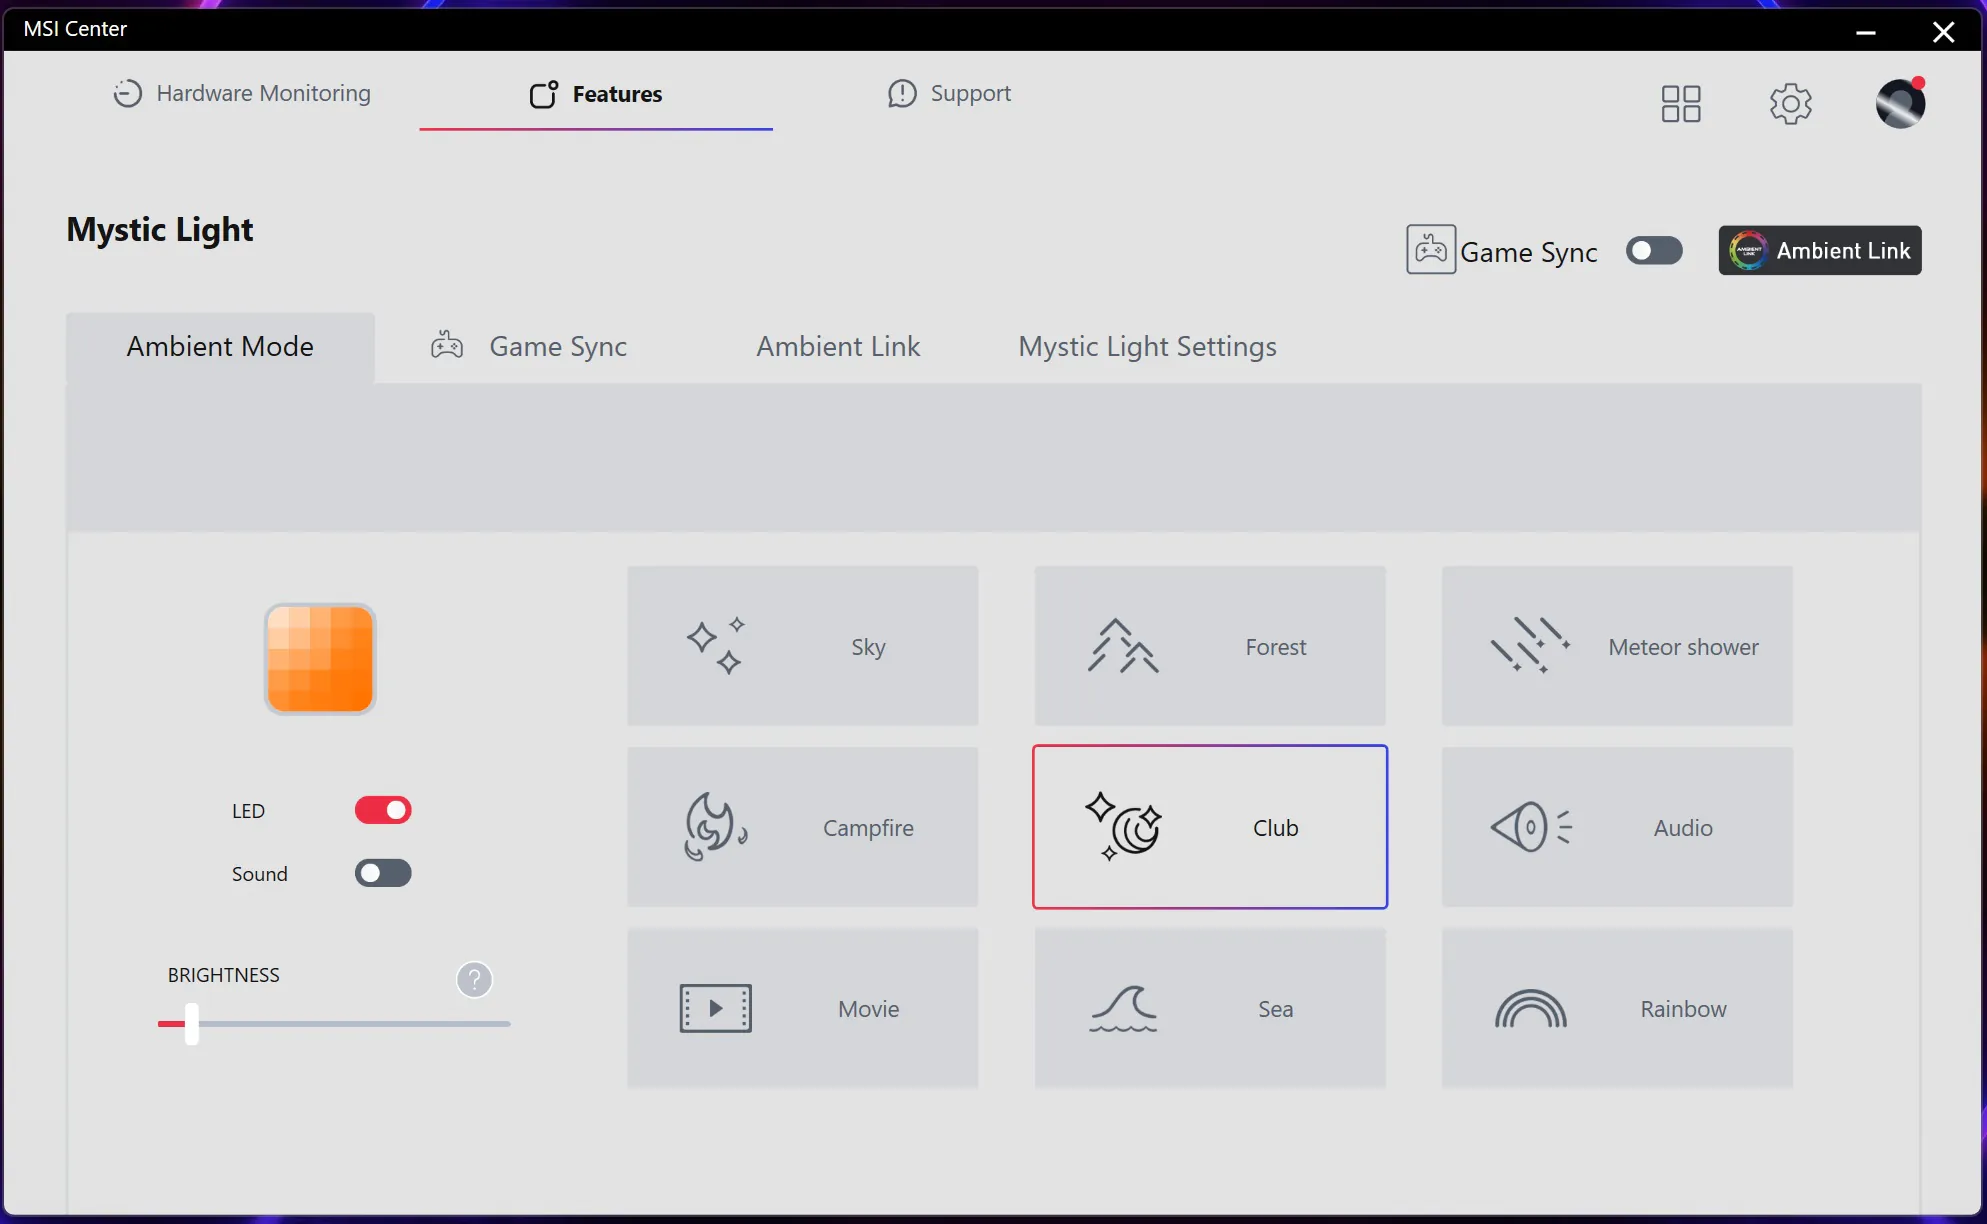This screenshot has width=1987, height=1224.
Task: Click the Ambient Link color ring icon
Action: (1748, 250)
